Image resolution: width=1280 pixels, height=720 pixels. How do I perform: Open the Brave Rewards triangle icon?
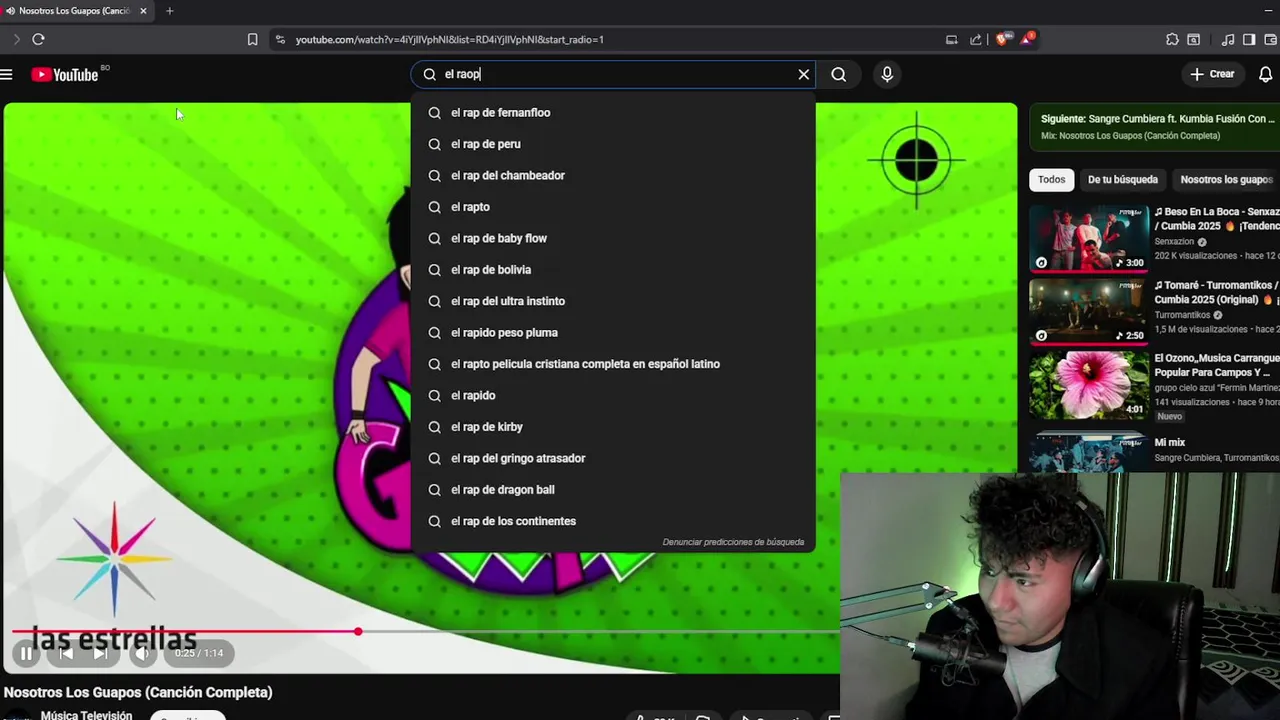1027,39
